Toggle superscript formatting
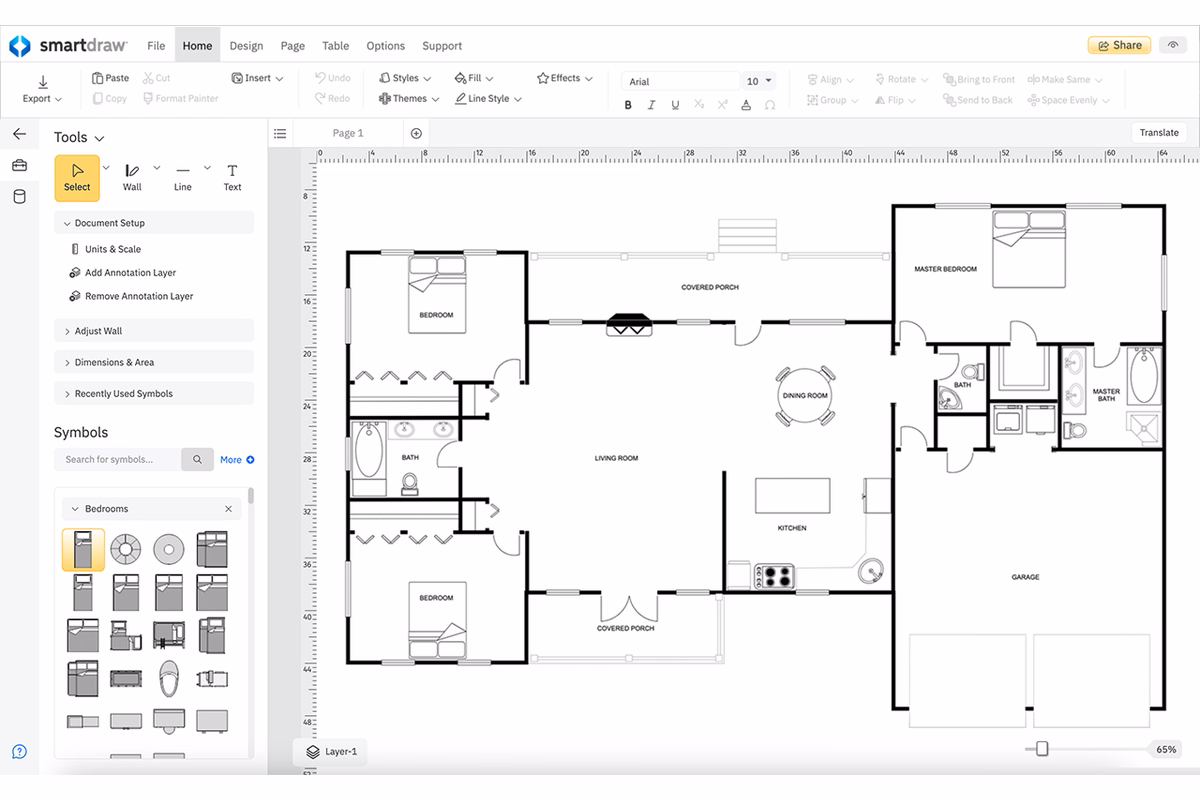The height and width of the screenshot is (800, 1200). click(721, 105)
